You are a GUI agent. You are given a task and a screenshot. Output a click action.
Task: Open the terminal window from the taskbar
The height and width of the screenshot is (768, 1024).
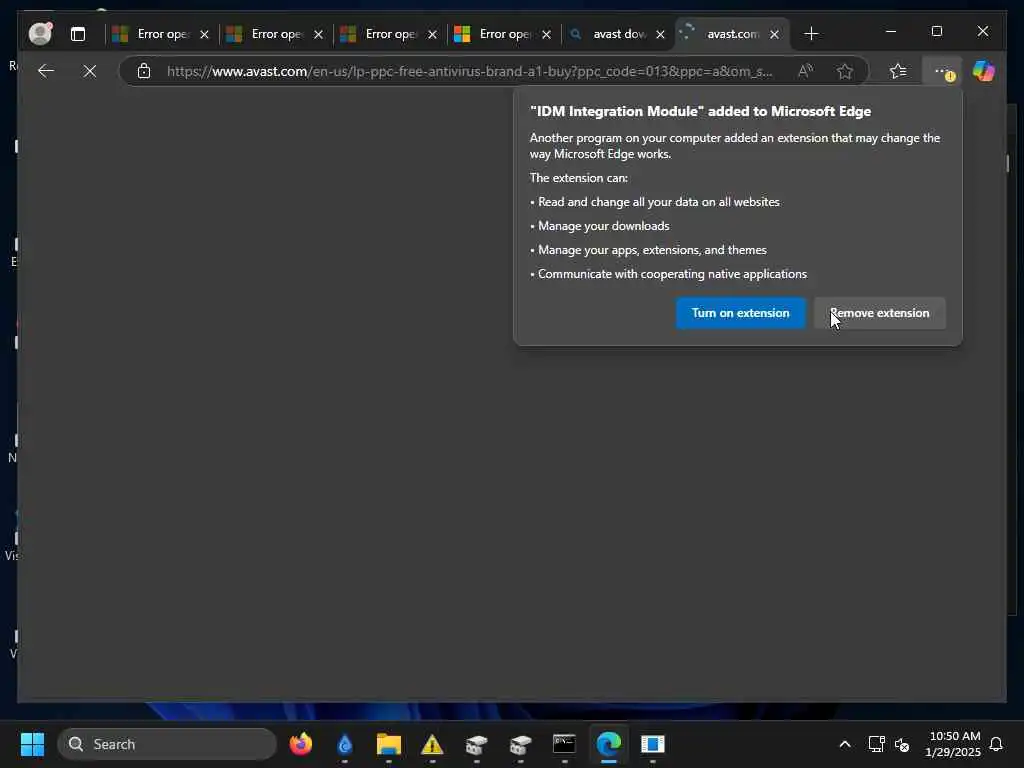pyautogui.click(x=564, y=744)
